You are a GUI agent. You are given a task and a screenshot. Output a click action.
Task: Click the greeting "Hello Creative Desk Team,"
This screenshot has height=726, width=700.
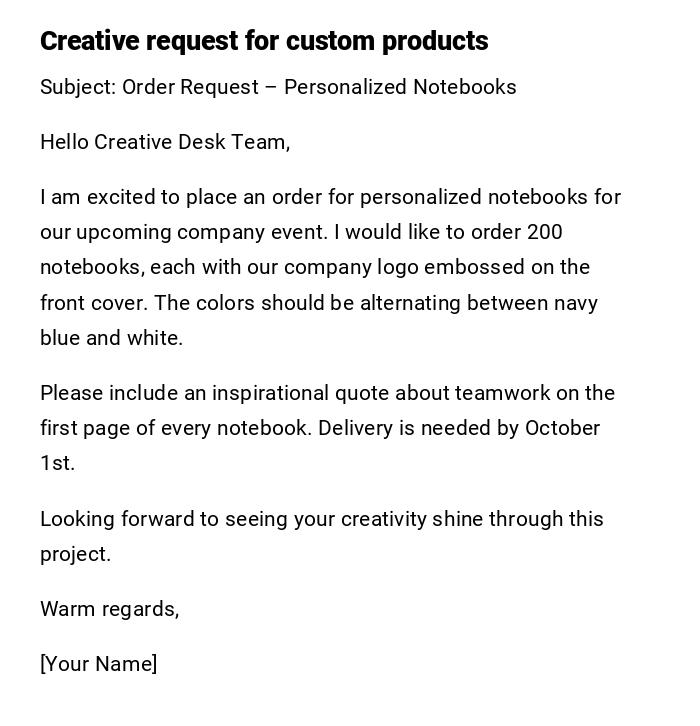[x=165, y=142]
